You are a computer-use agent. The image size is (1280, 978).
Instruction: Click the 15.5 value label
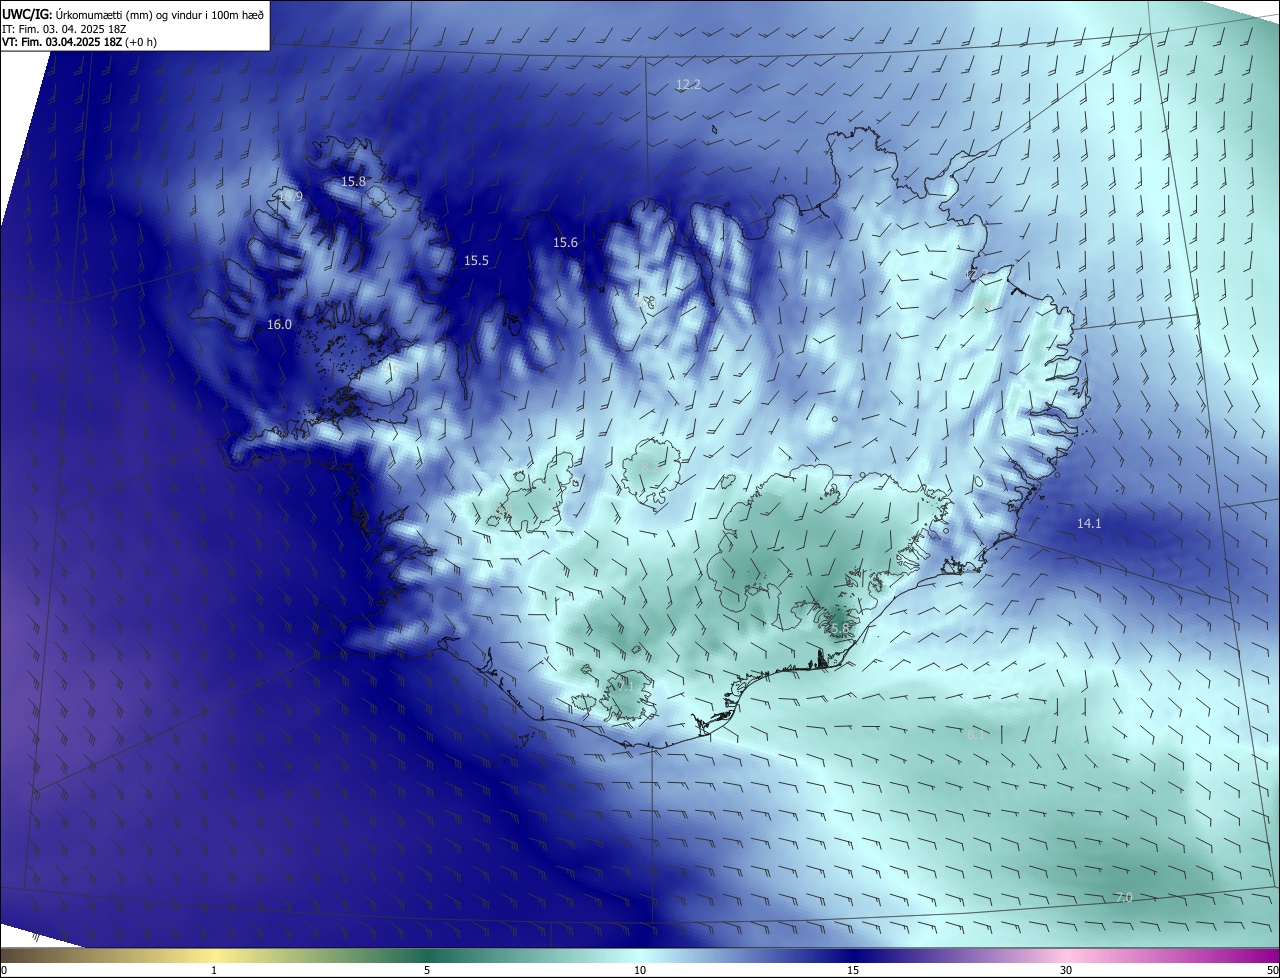(x=476, y=260)
